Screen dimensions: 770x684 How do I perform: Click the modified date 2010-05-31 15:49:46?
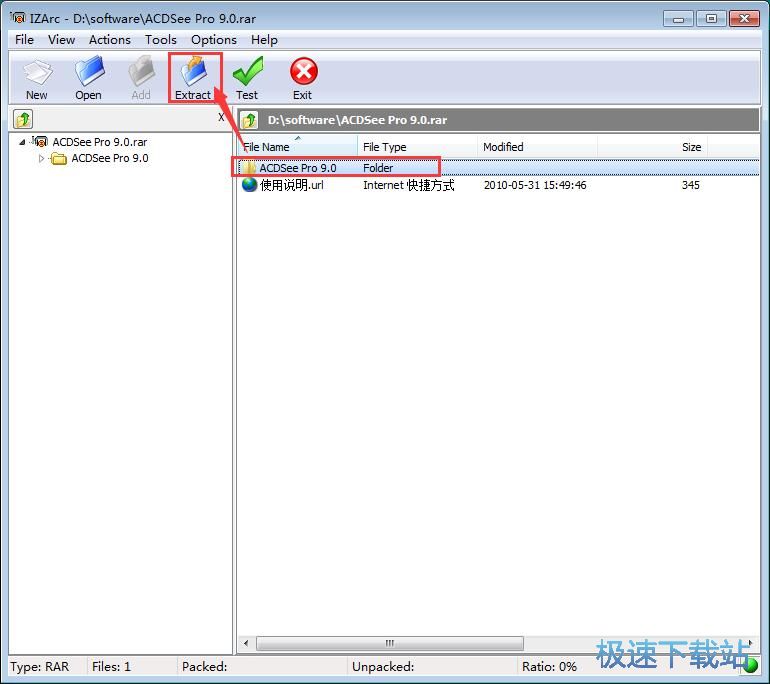pos(535,185)
